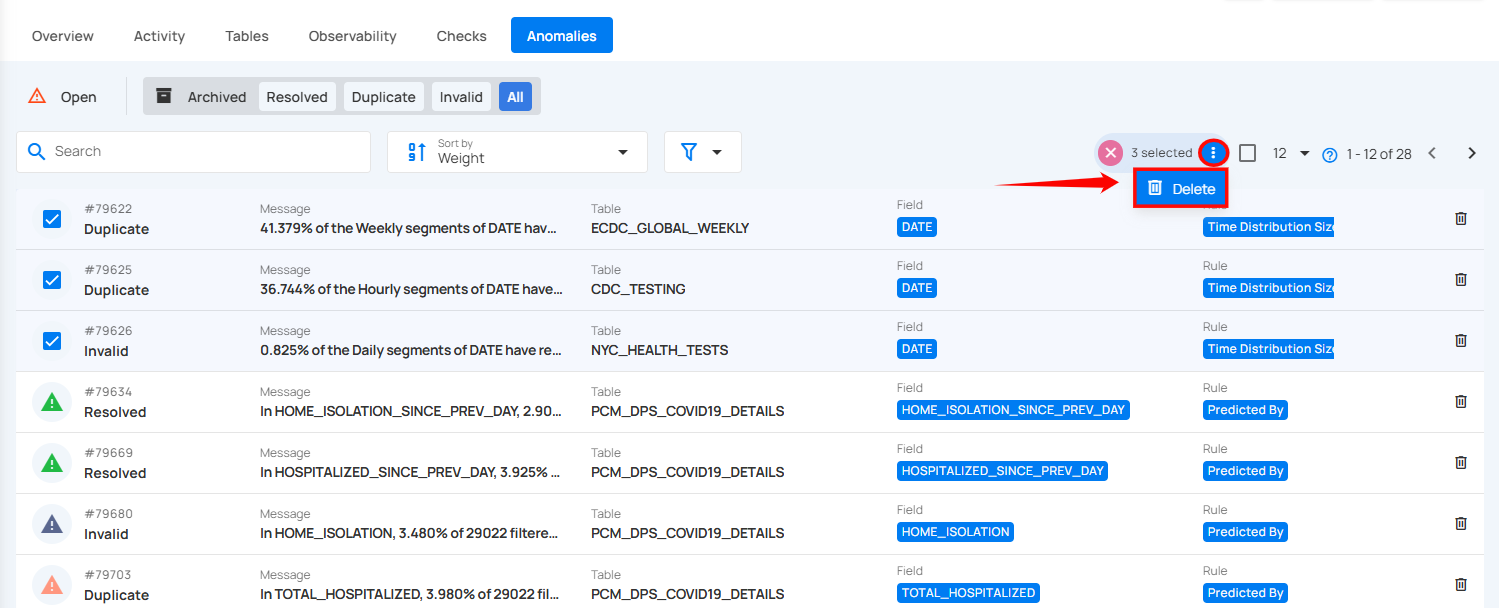This screenshot has height=608, width=1499.
Task: Delete anomaly #79625 via trash icon
Action: pos(1460,279)
